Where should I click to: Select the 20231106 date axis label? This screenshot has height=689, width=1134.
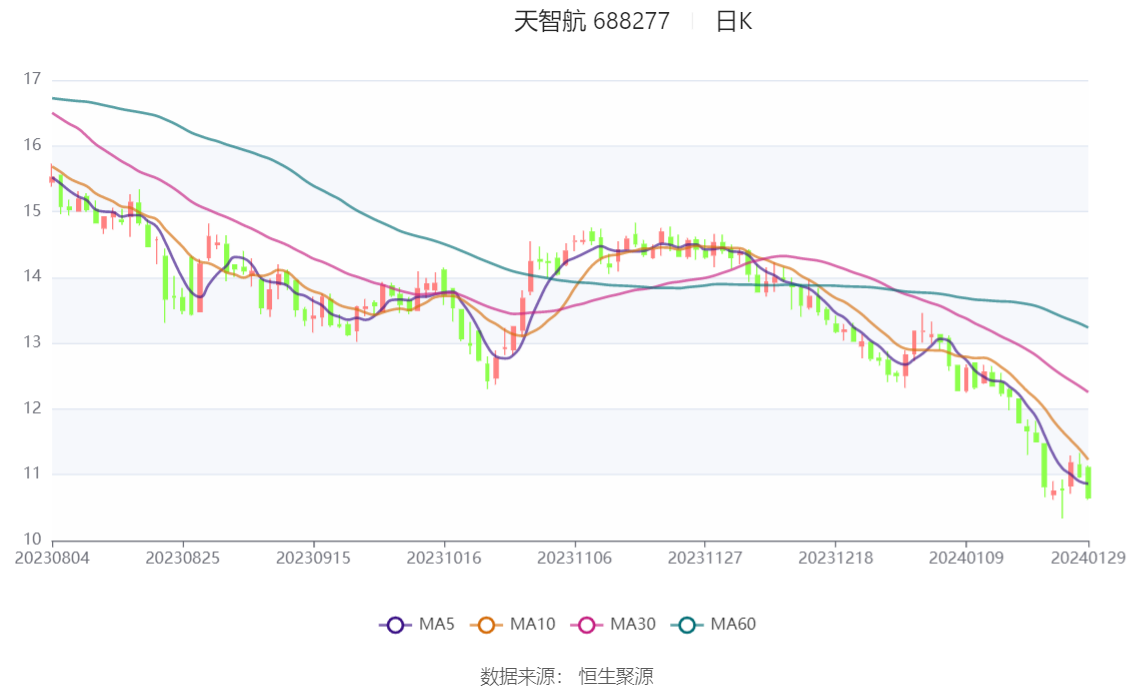[x=574, y=558]
